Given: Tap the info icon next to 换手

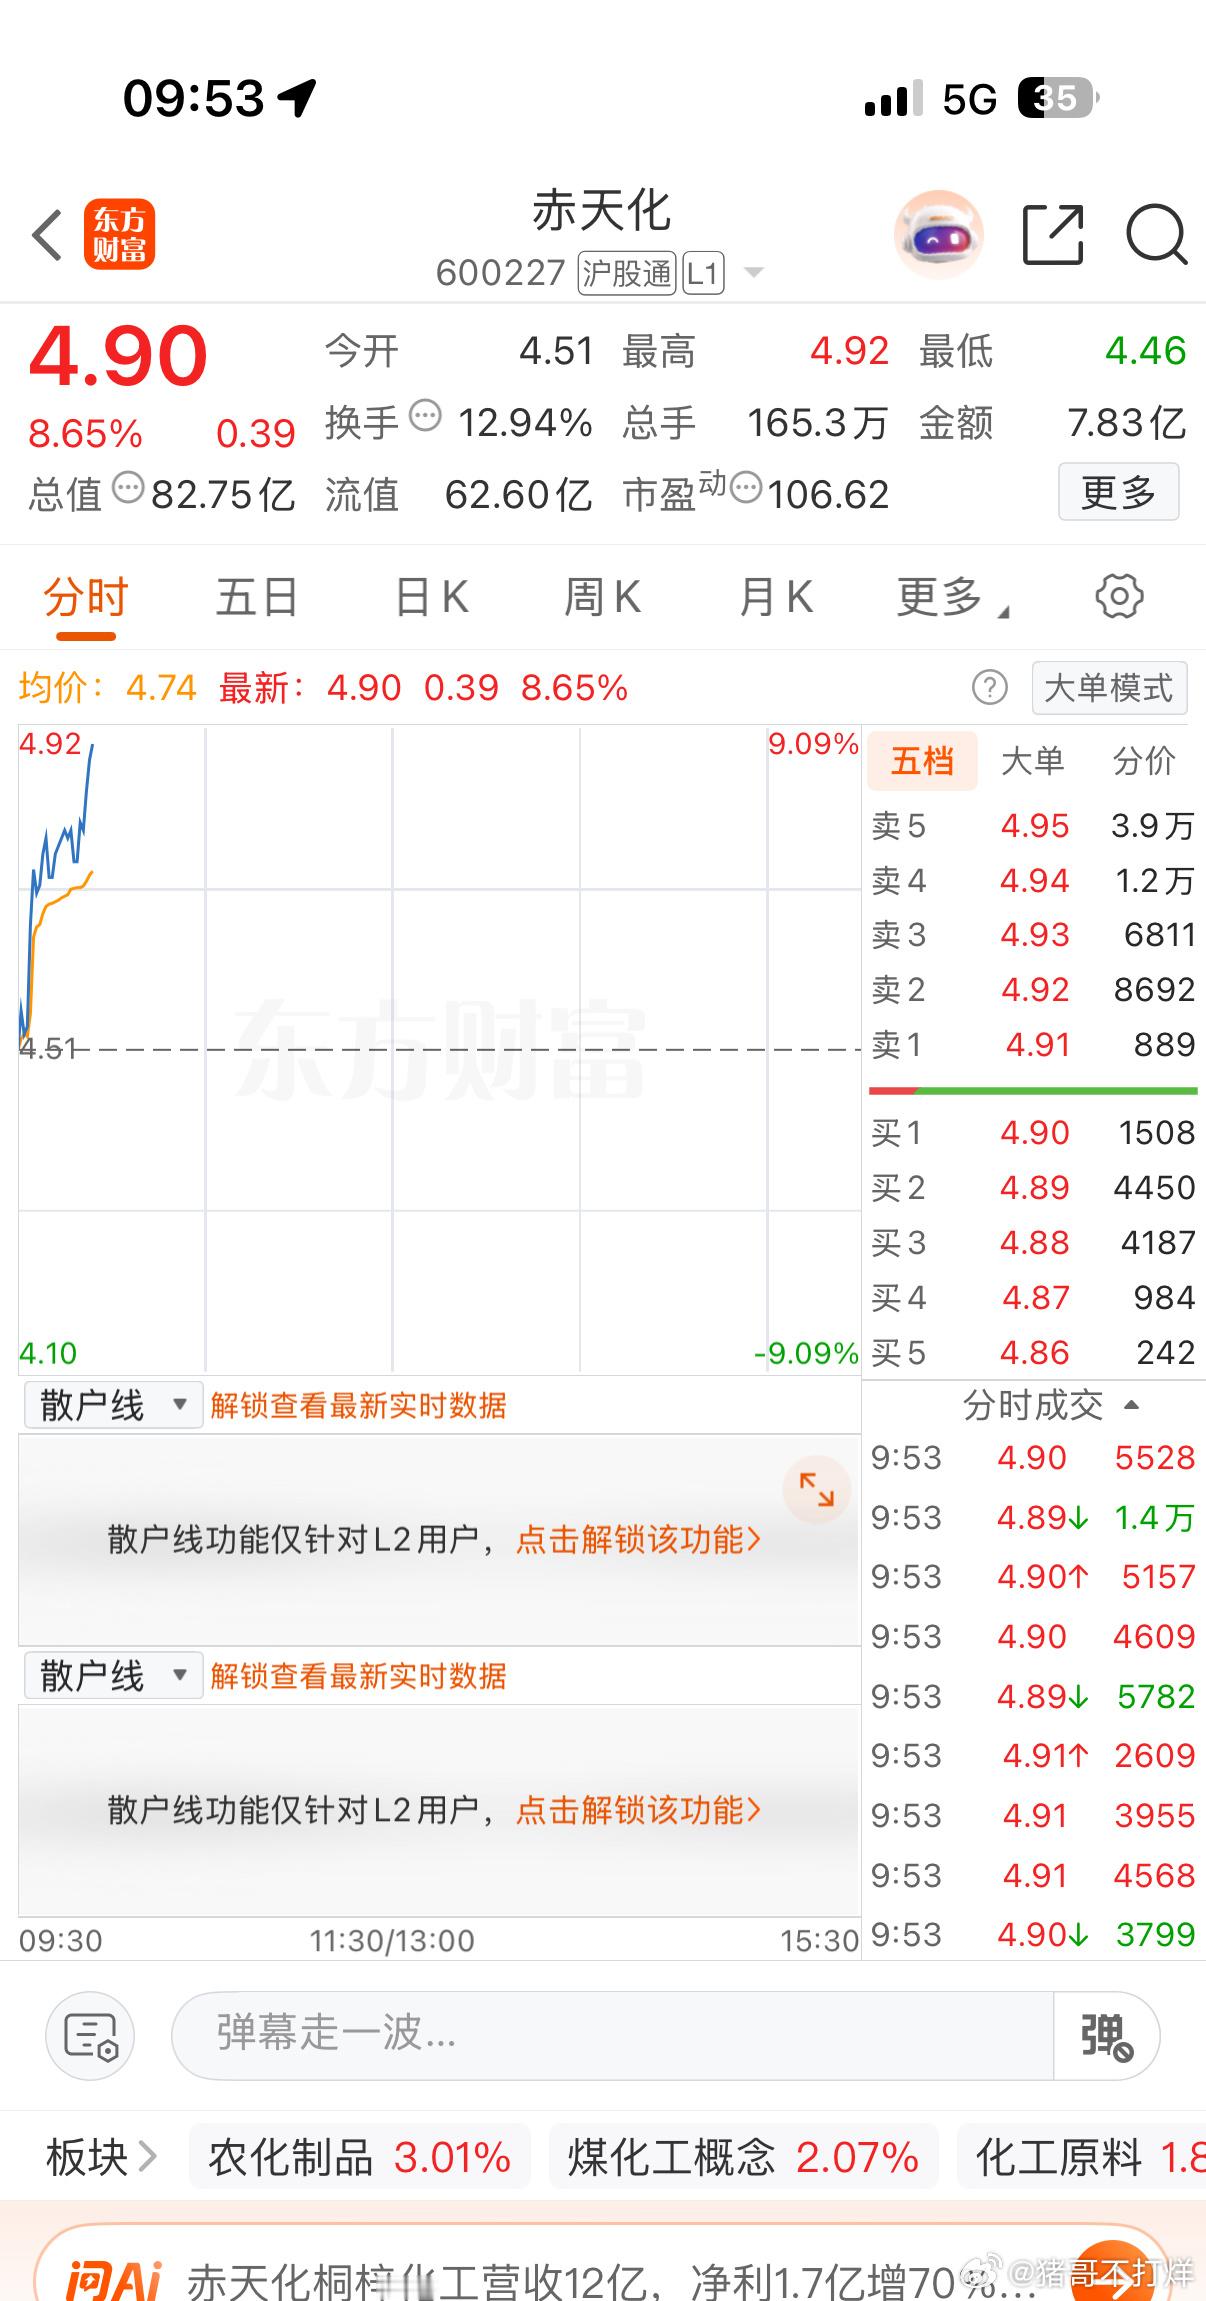Looking at the screenshot, I should click(425, 415).
